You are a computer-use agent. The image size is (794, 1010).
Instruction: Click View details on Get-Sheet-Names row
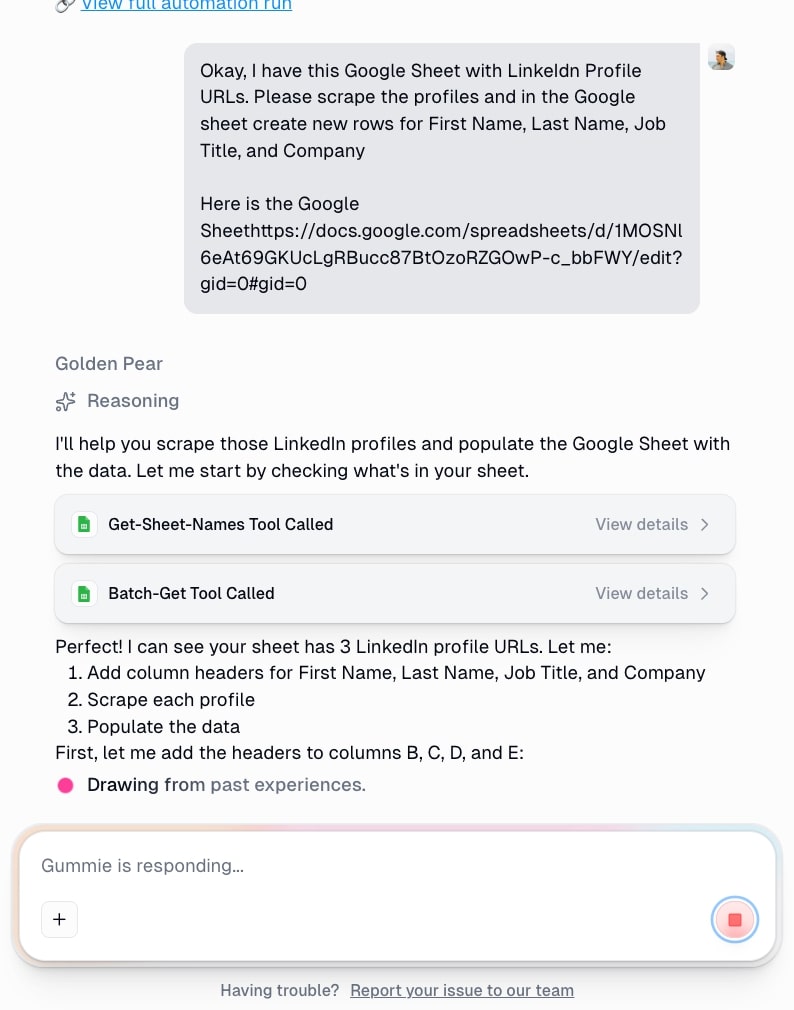[641, 524]
